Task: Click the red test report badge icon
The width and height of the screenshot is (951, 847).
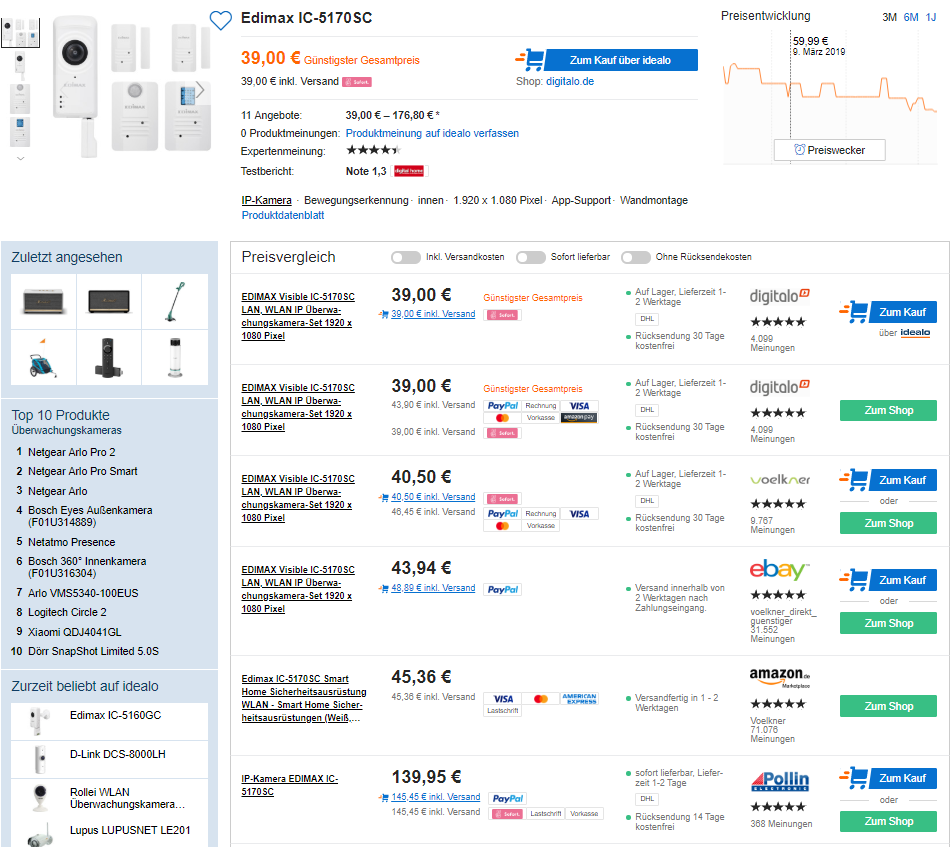Action: [x=409, y=171]
